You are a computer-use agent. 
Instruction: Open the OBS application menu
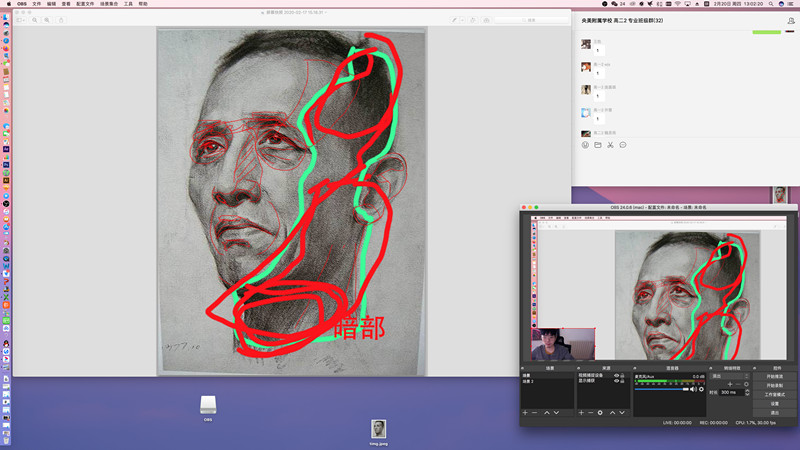tap(22, 4)
